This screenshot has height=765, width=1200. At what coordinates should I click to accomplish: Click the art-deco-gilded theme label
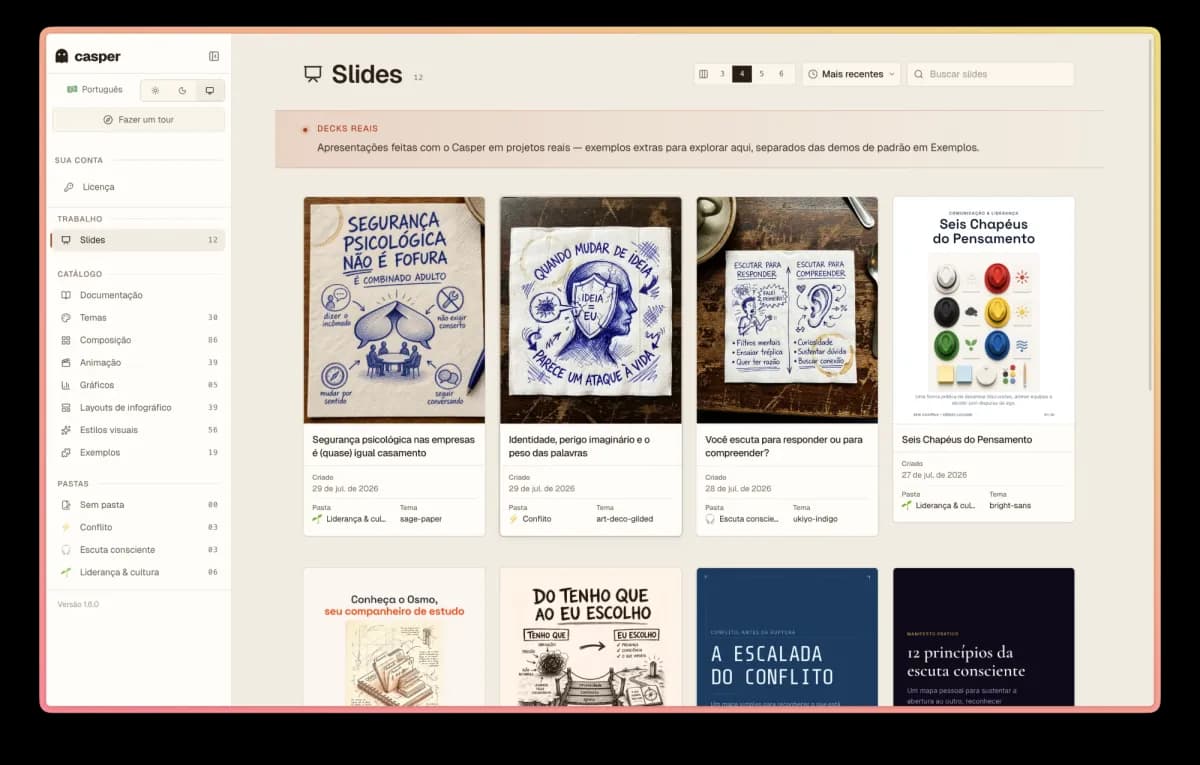point(625,519)
